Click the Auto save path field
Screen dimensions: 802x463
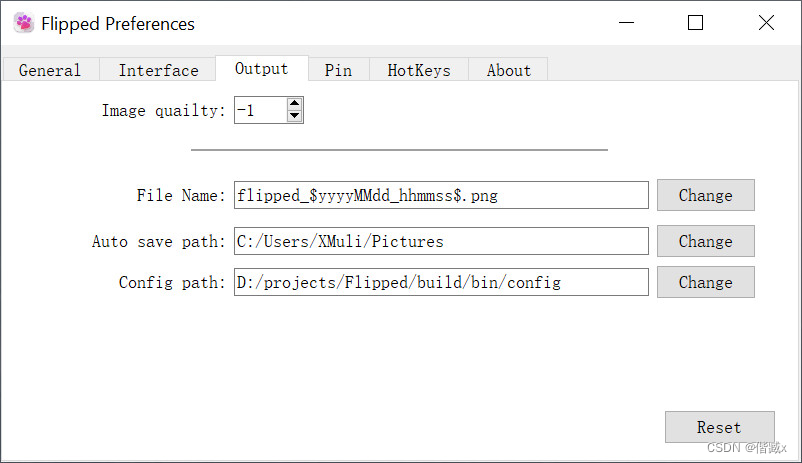point(441,241)
